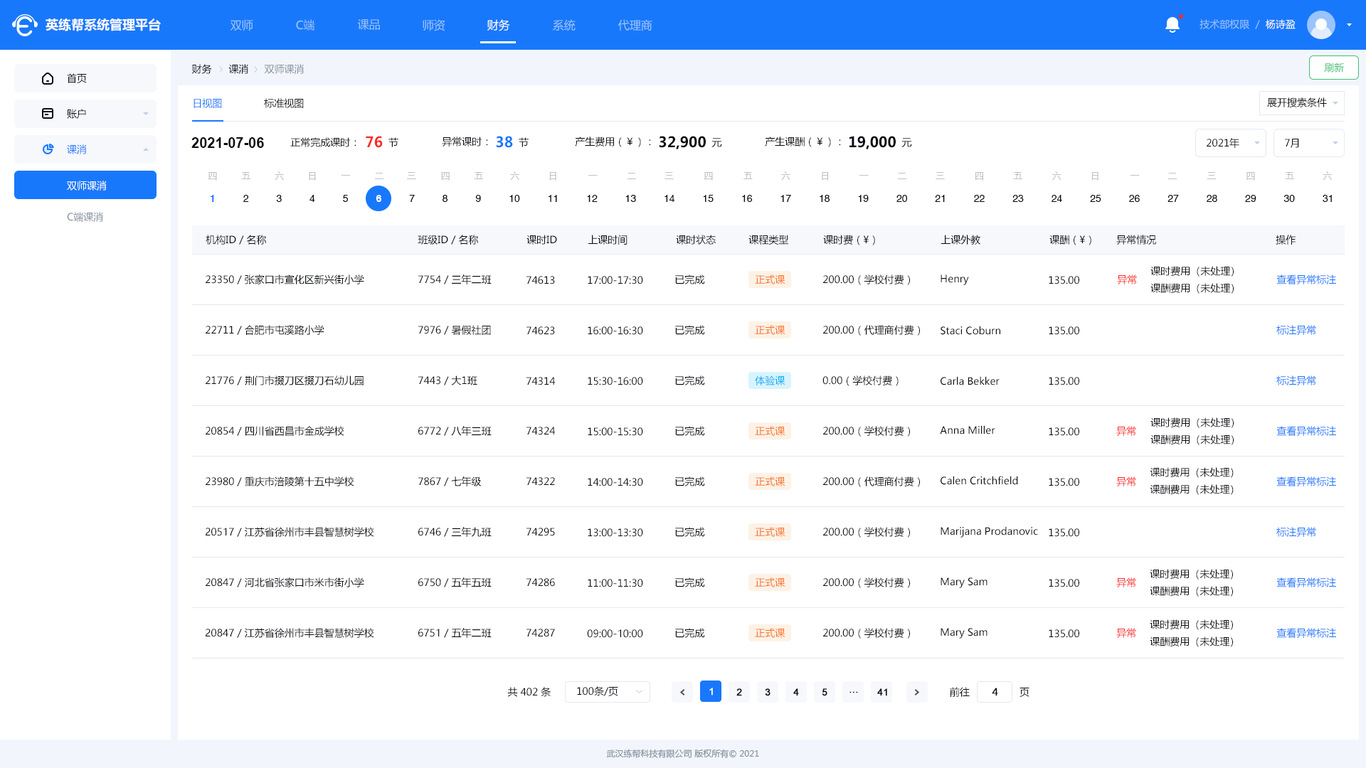Image resolution: width=1366 pixels, height=768 pixels.
Task: Collapse the 课消 sidebar section arrow
Action: click(x=145, y=149)
